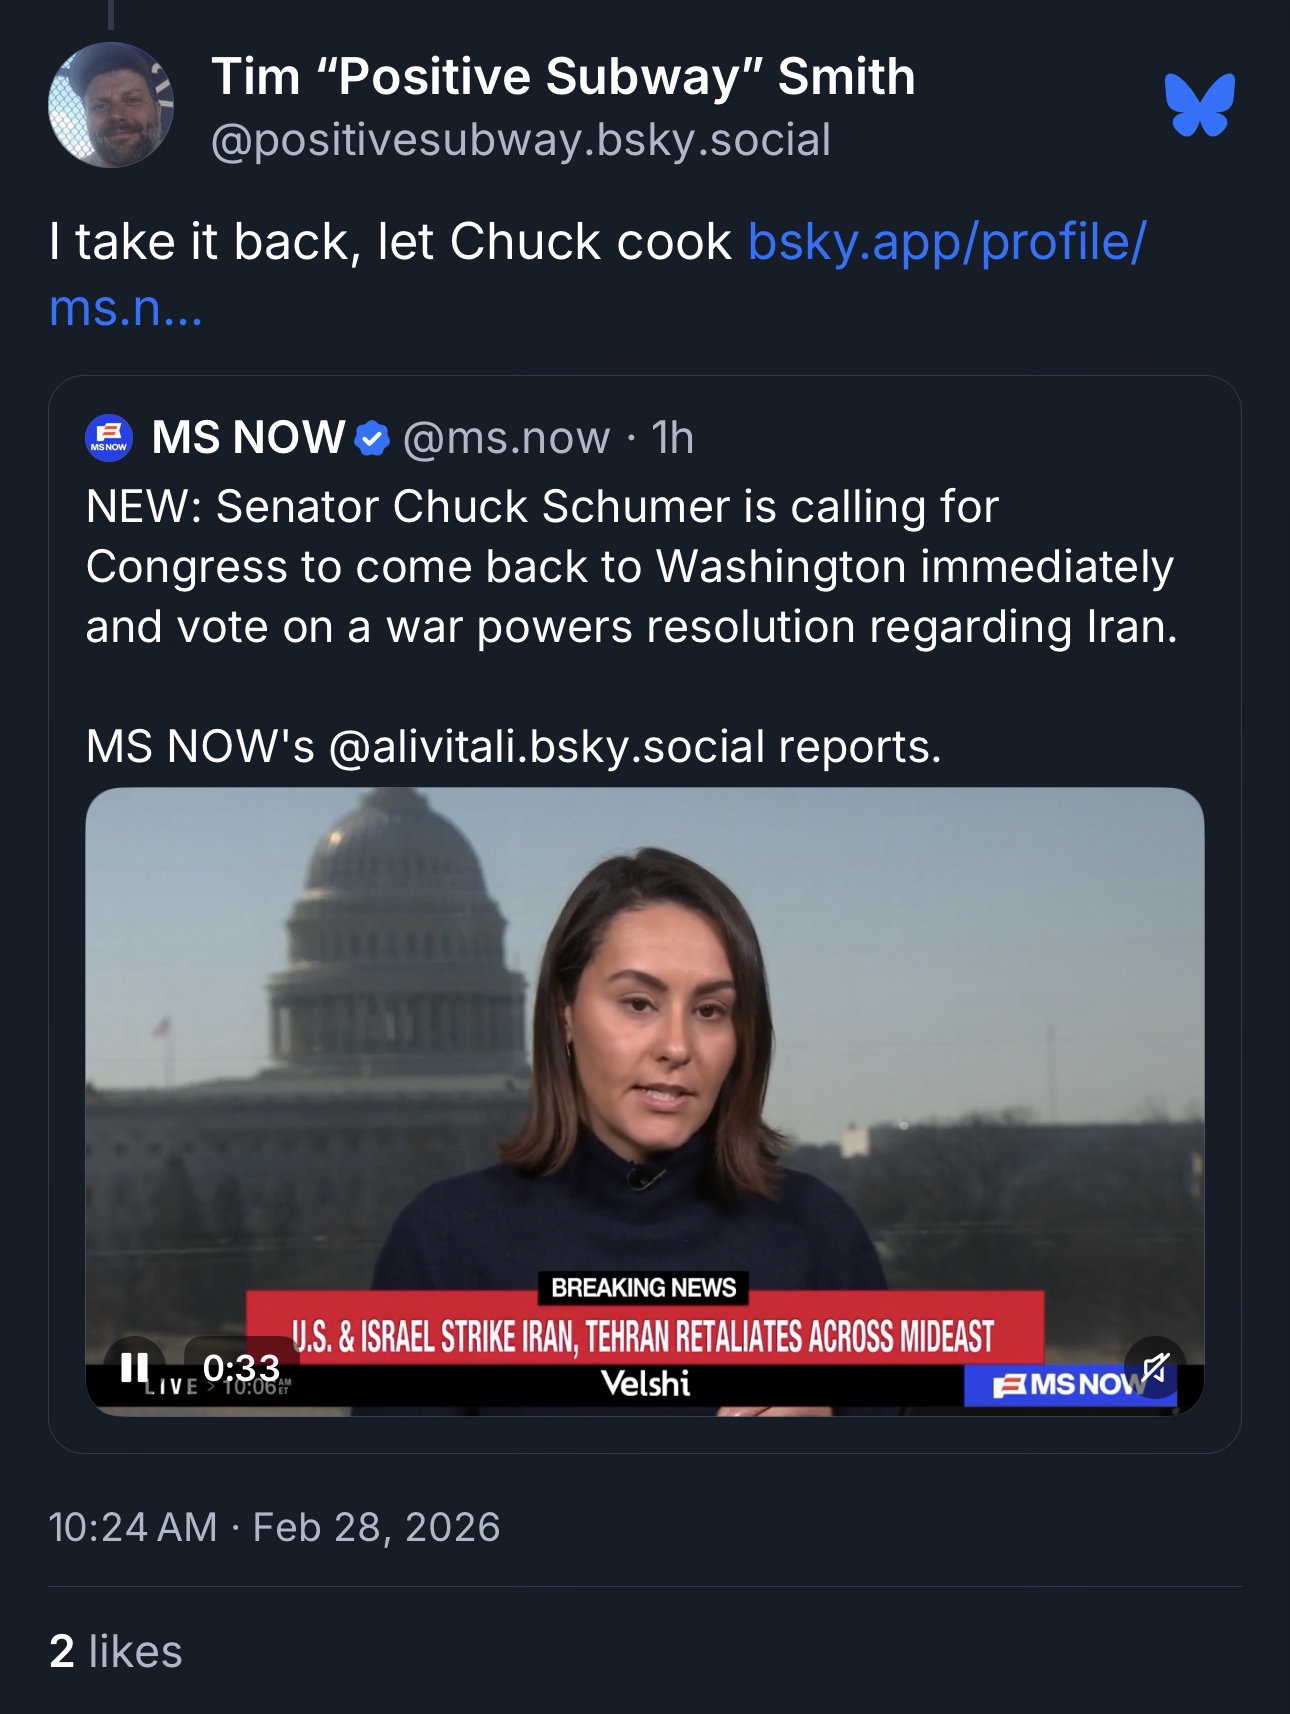The height and width of the screenshot is (1714, 1290).
Task: Click the 10:24 AM Feb 28, 2026 timestamp
Action: pyautogui.click(x=274, y=1527)
